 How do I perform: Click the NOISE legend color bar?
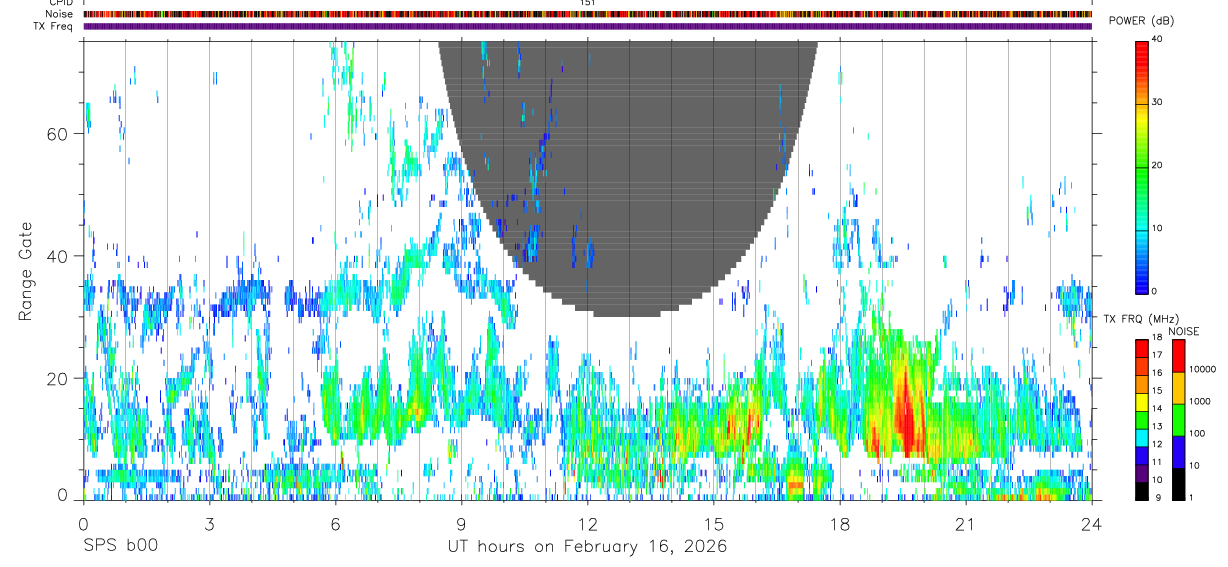coord(1178,420)
